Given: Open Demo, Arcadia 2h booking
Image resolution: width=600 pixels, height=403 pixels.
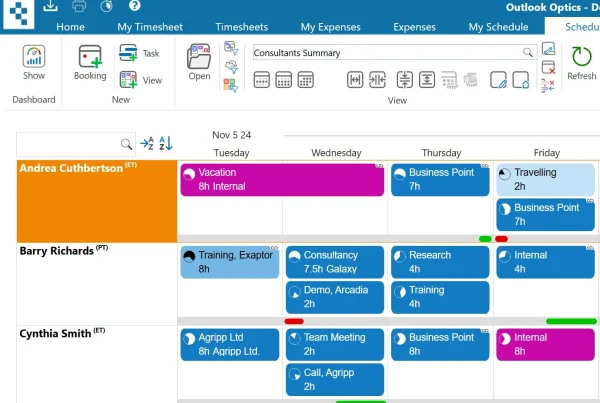Looking at the screenshot, I should pos(335,297).
